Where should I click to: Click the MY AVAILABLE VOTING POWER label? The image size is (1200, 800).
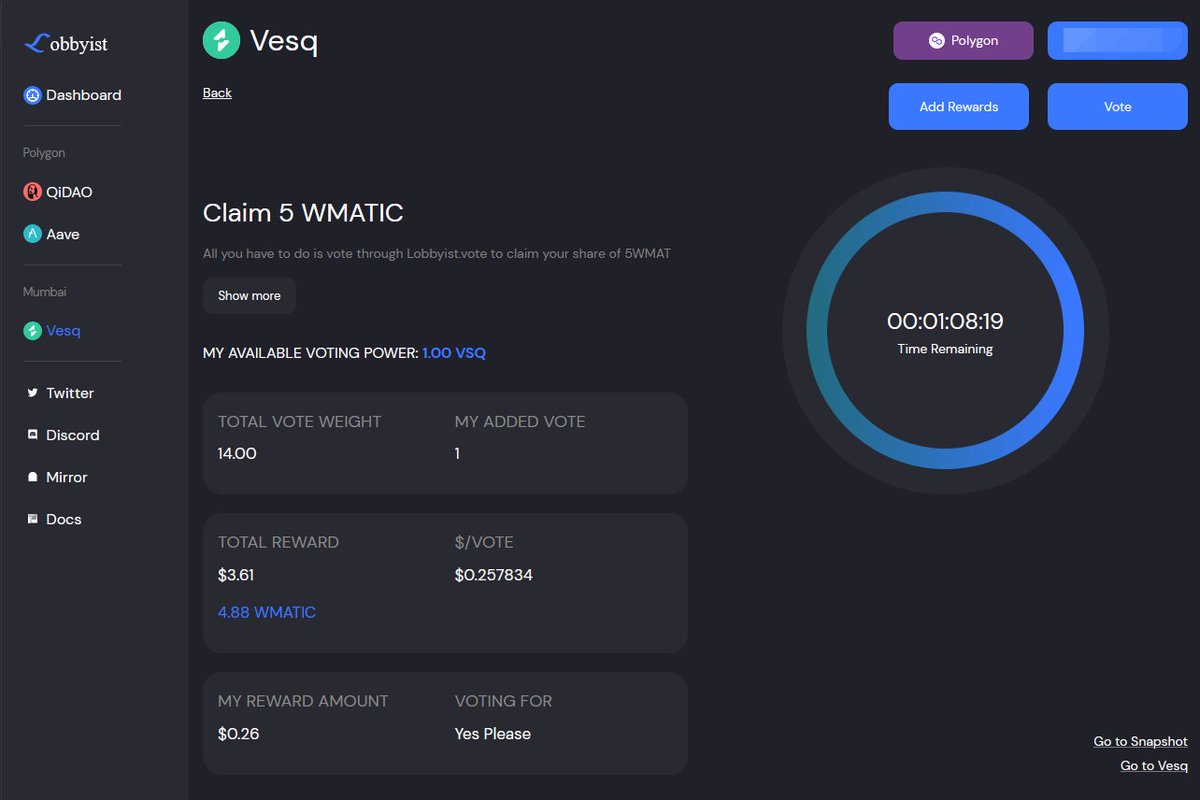(310, 353)
